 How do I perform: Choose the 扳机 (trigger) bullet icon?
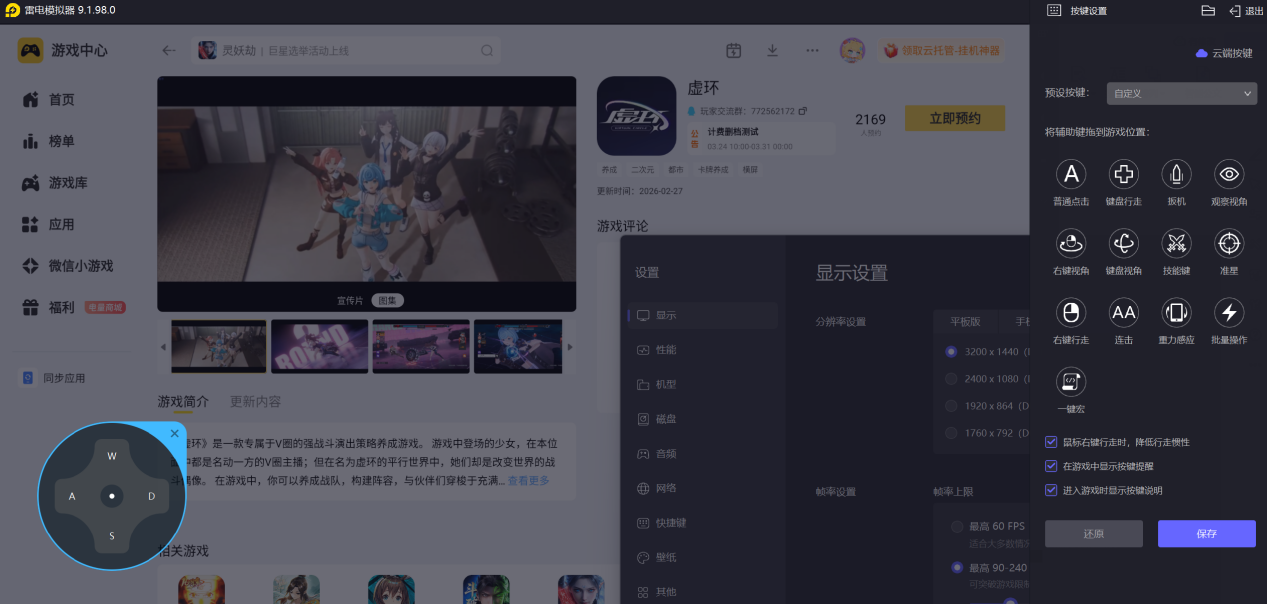[x=1176, y=175]
